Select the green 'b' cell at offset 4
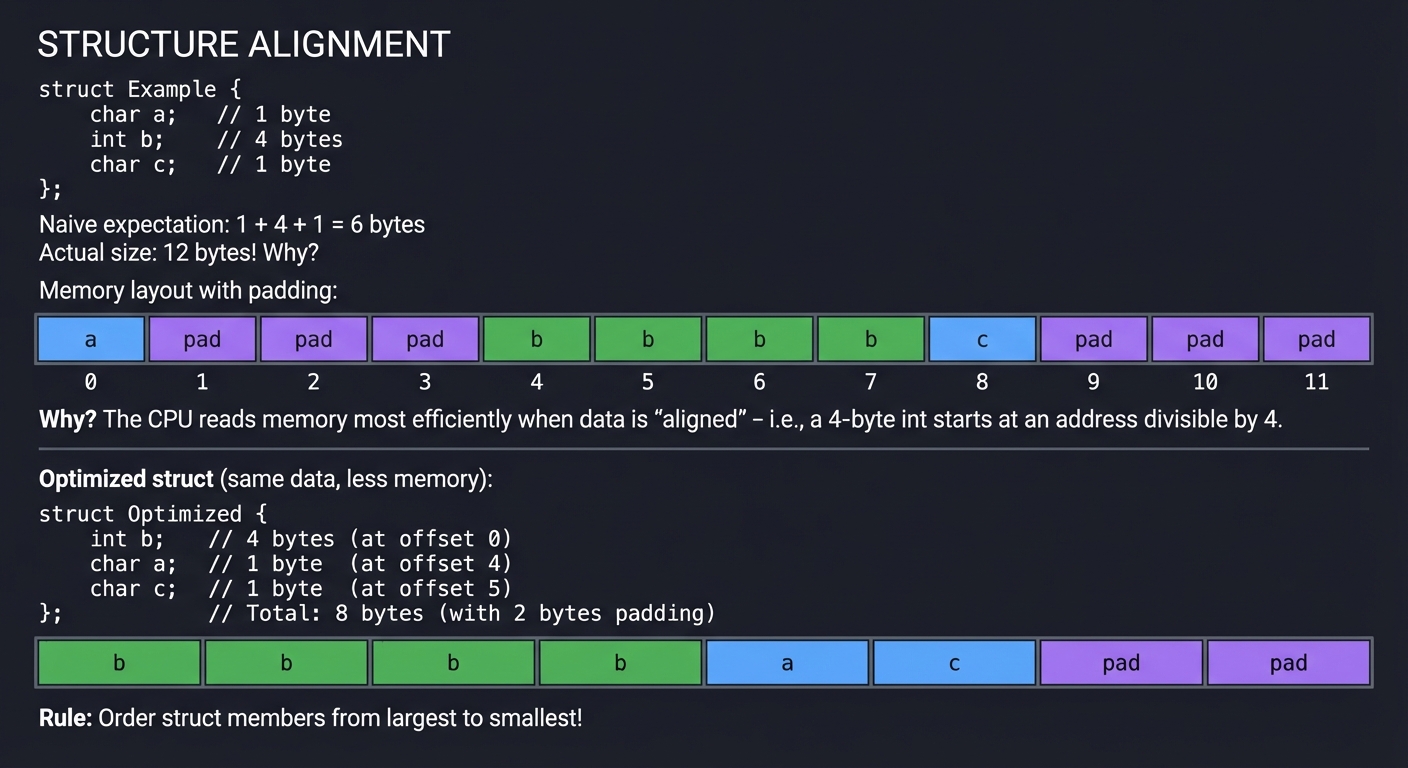The height and width of the screenshot is (768, 1408). coord(537,339)
